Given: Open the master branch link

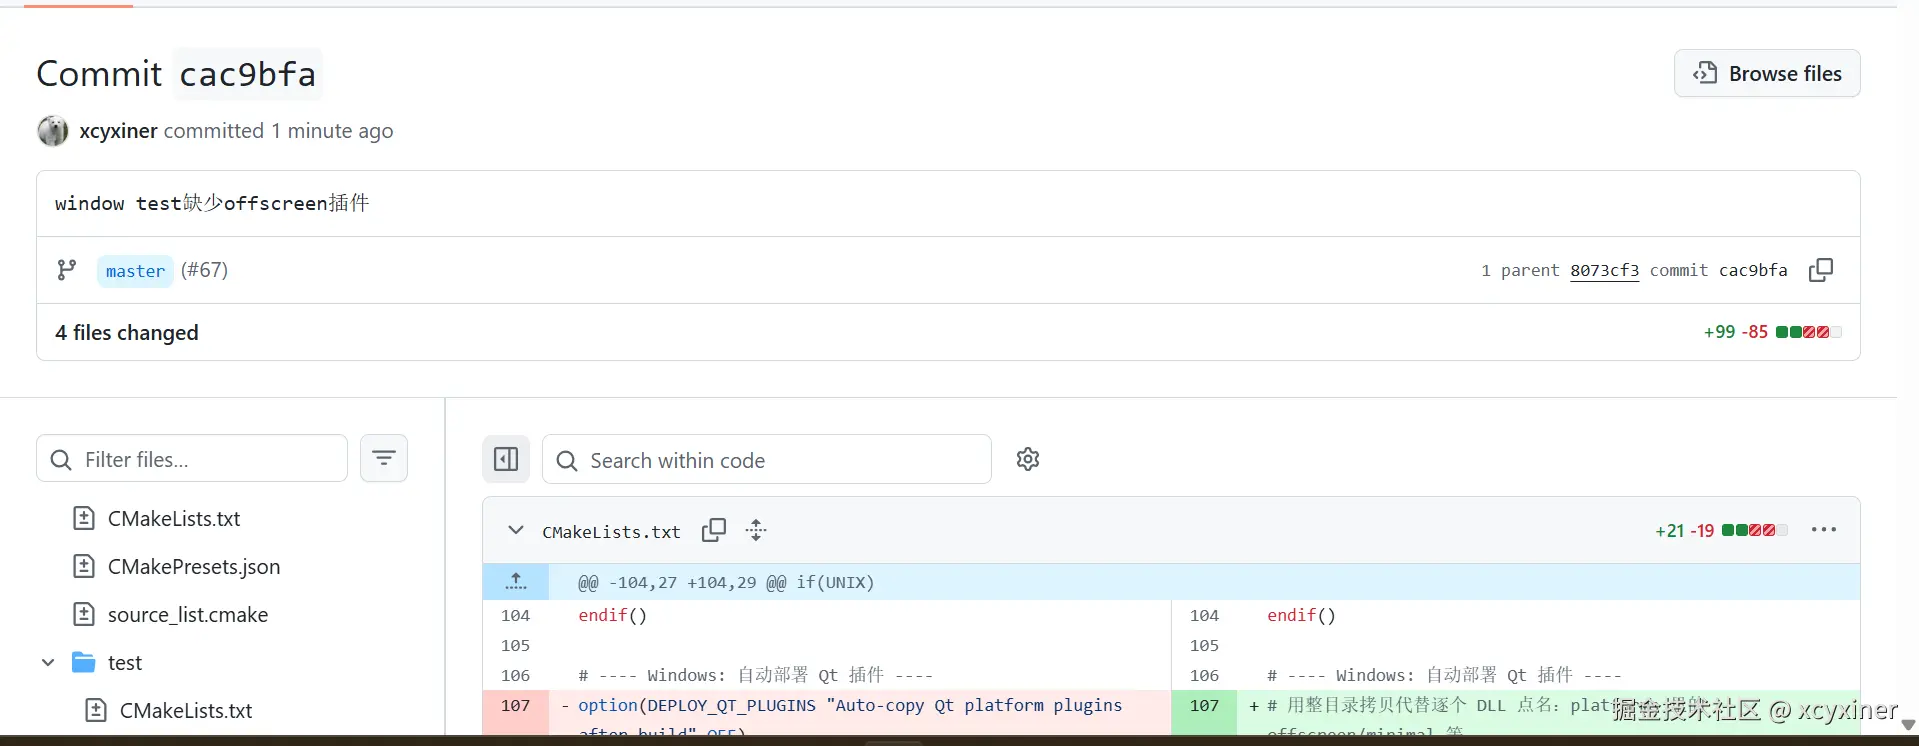Looking at the screenshot, I should click(x=135, y=271).
